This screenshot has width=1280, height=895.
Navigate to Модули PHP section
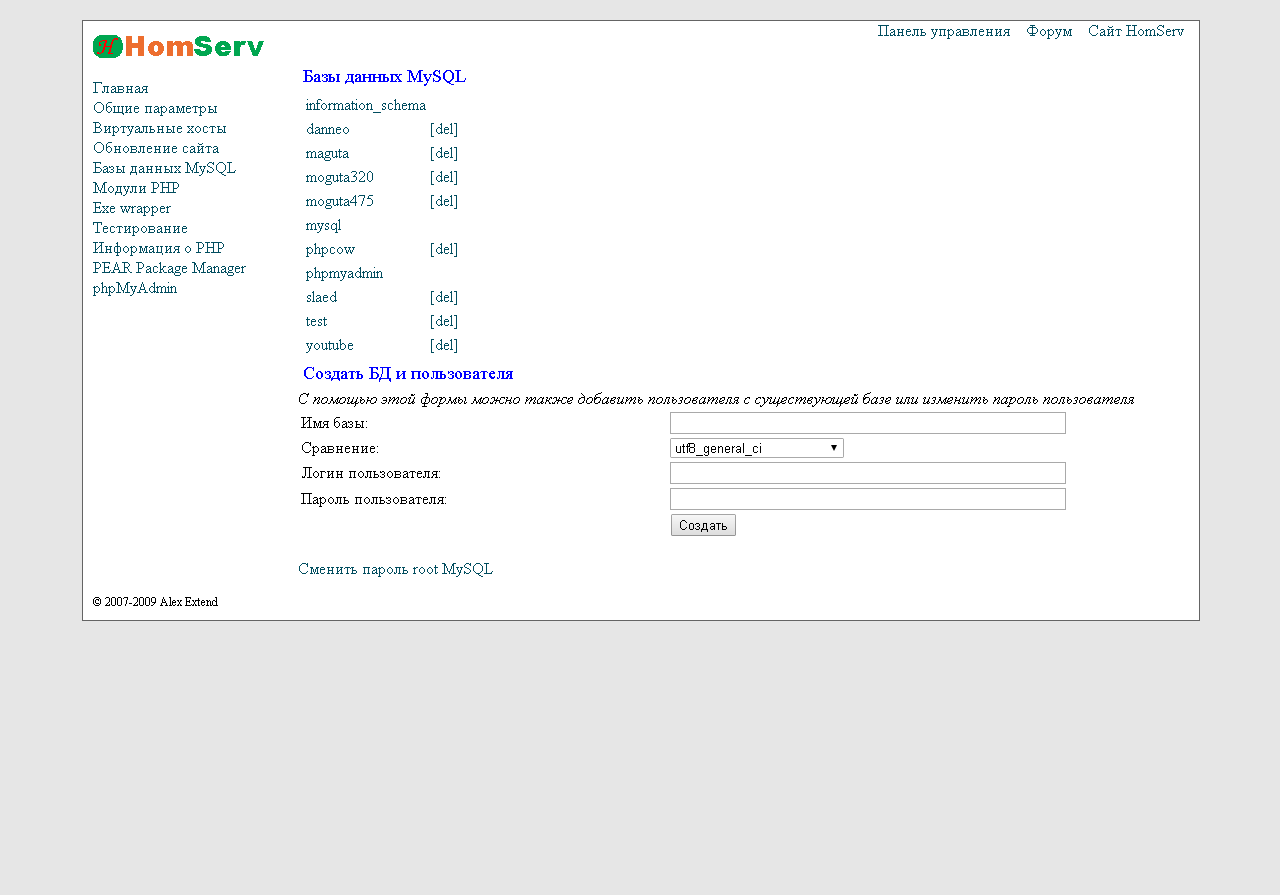(136, 188)
